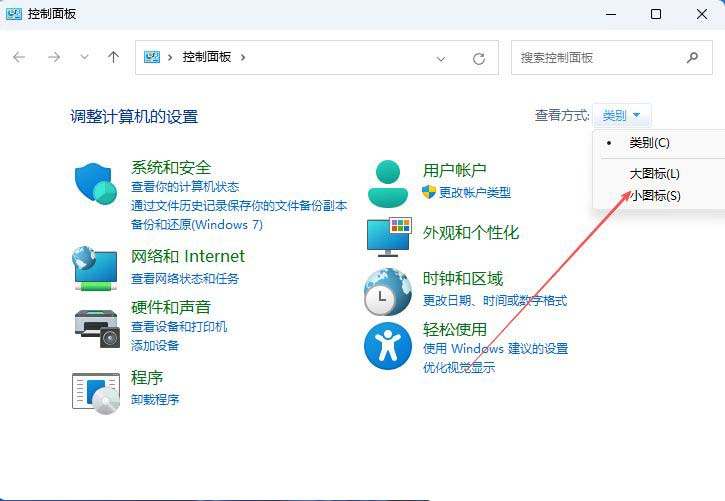Viewport: 725px width, 501px height.
Task: Click the refresh button in address bar
Action: click(x=479, y=58)
